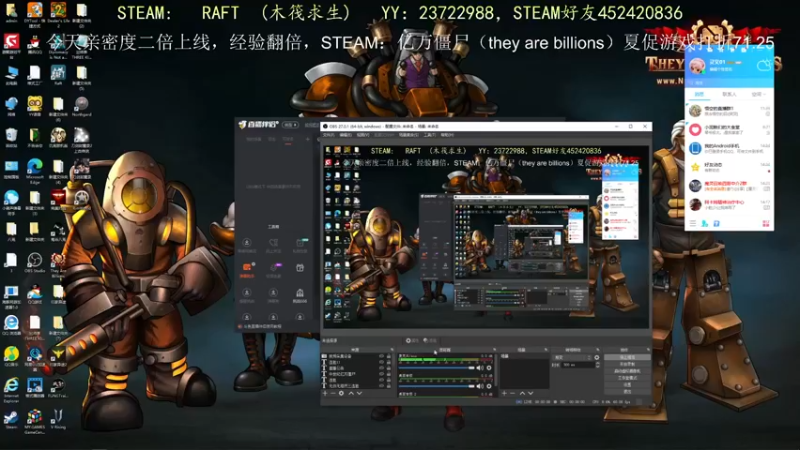Click orange tool icon in 直播伴侣 panel

pos(247,267)
